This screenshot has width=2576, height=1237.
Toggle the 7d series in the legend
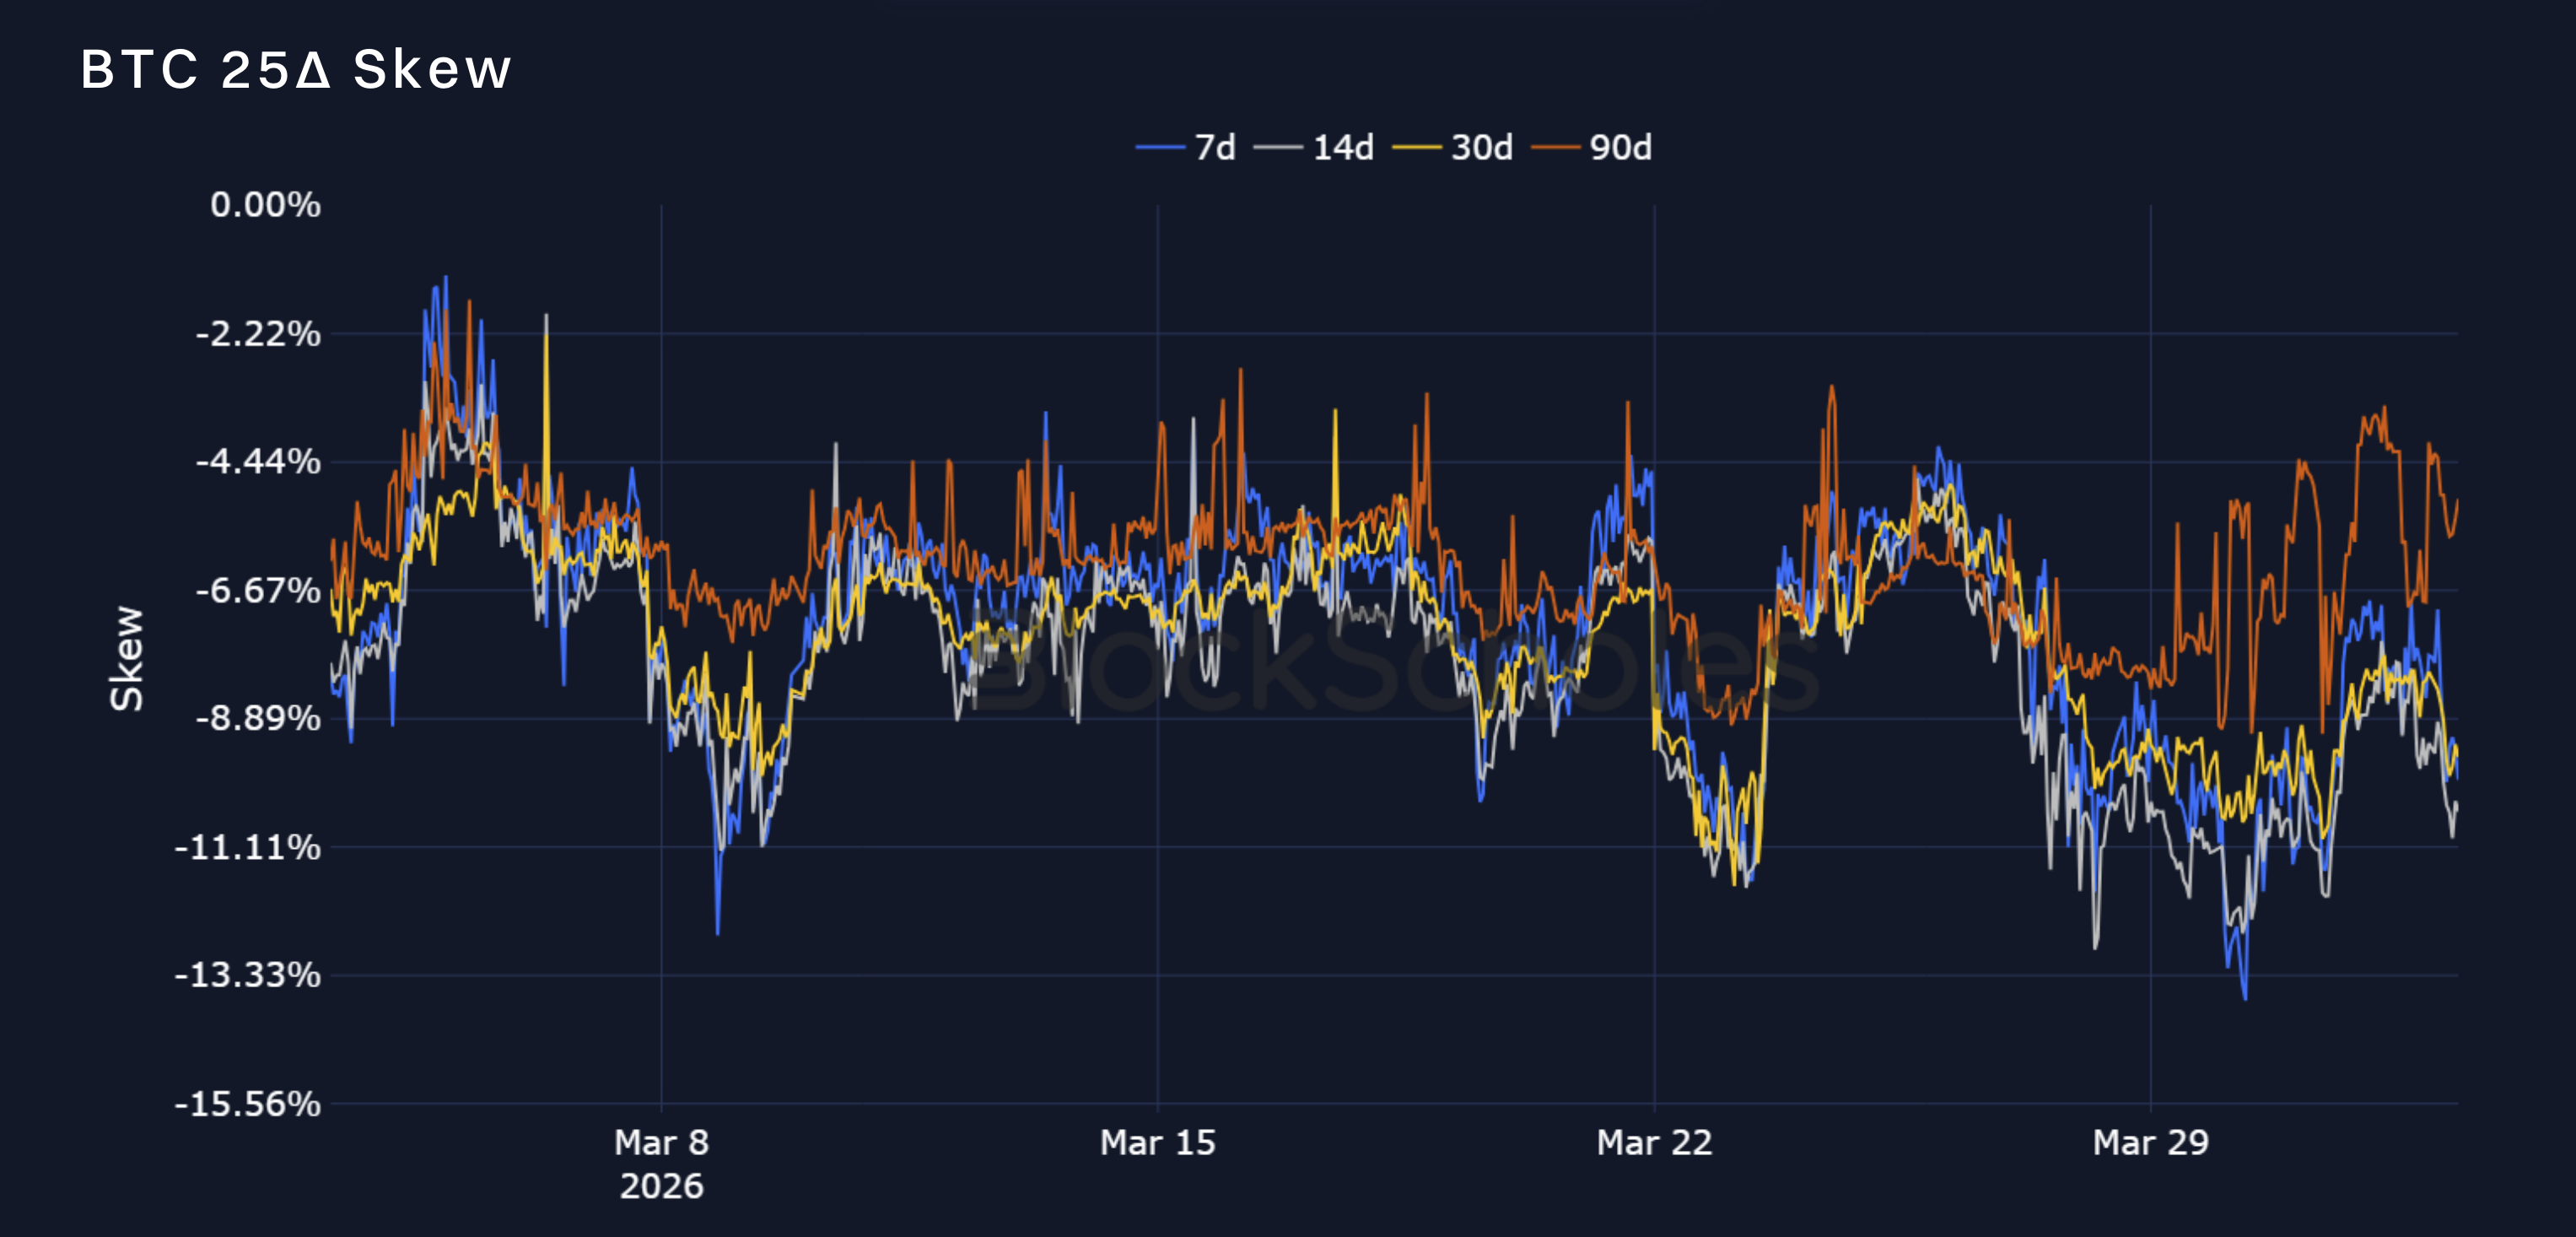(x=1215, y=148)
